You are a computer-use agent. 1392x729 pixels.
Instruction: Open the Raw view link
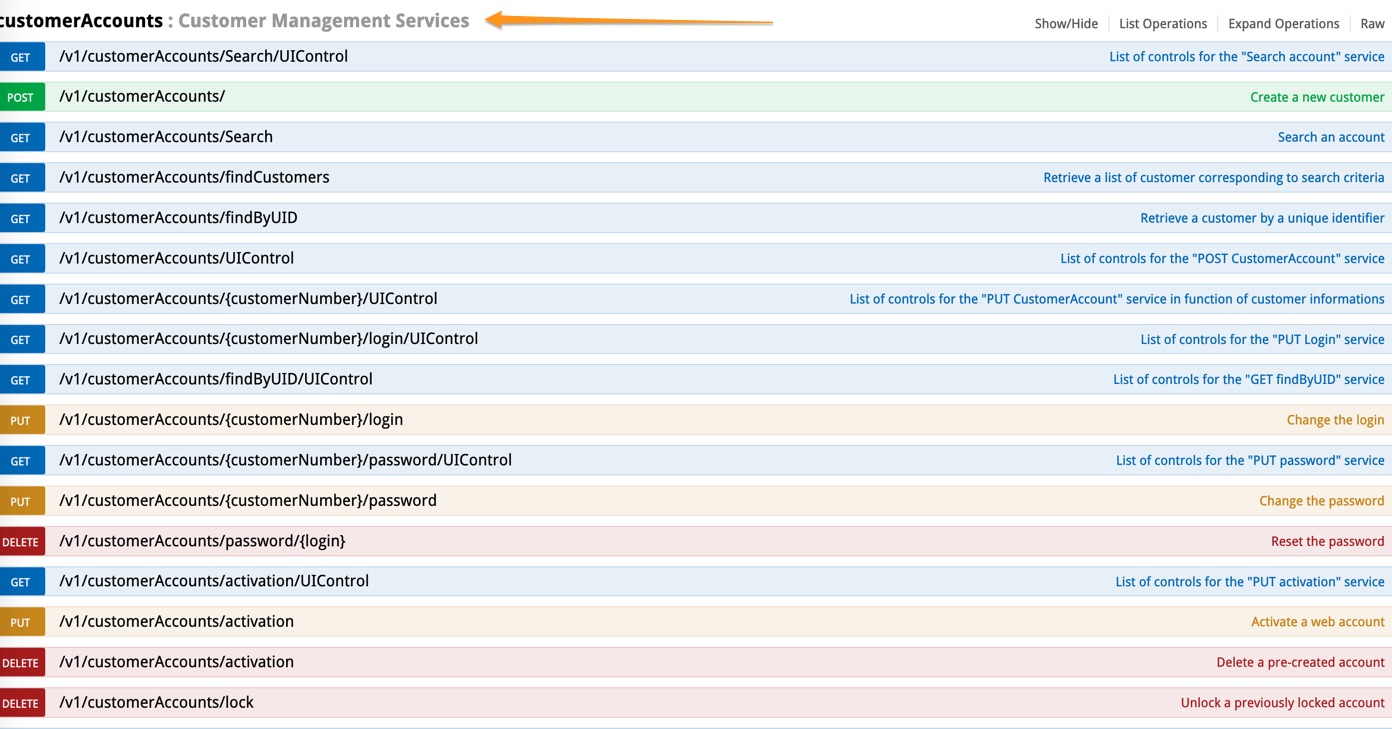click(1372, 23)
